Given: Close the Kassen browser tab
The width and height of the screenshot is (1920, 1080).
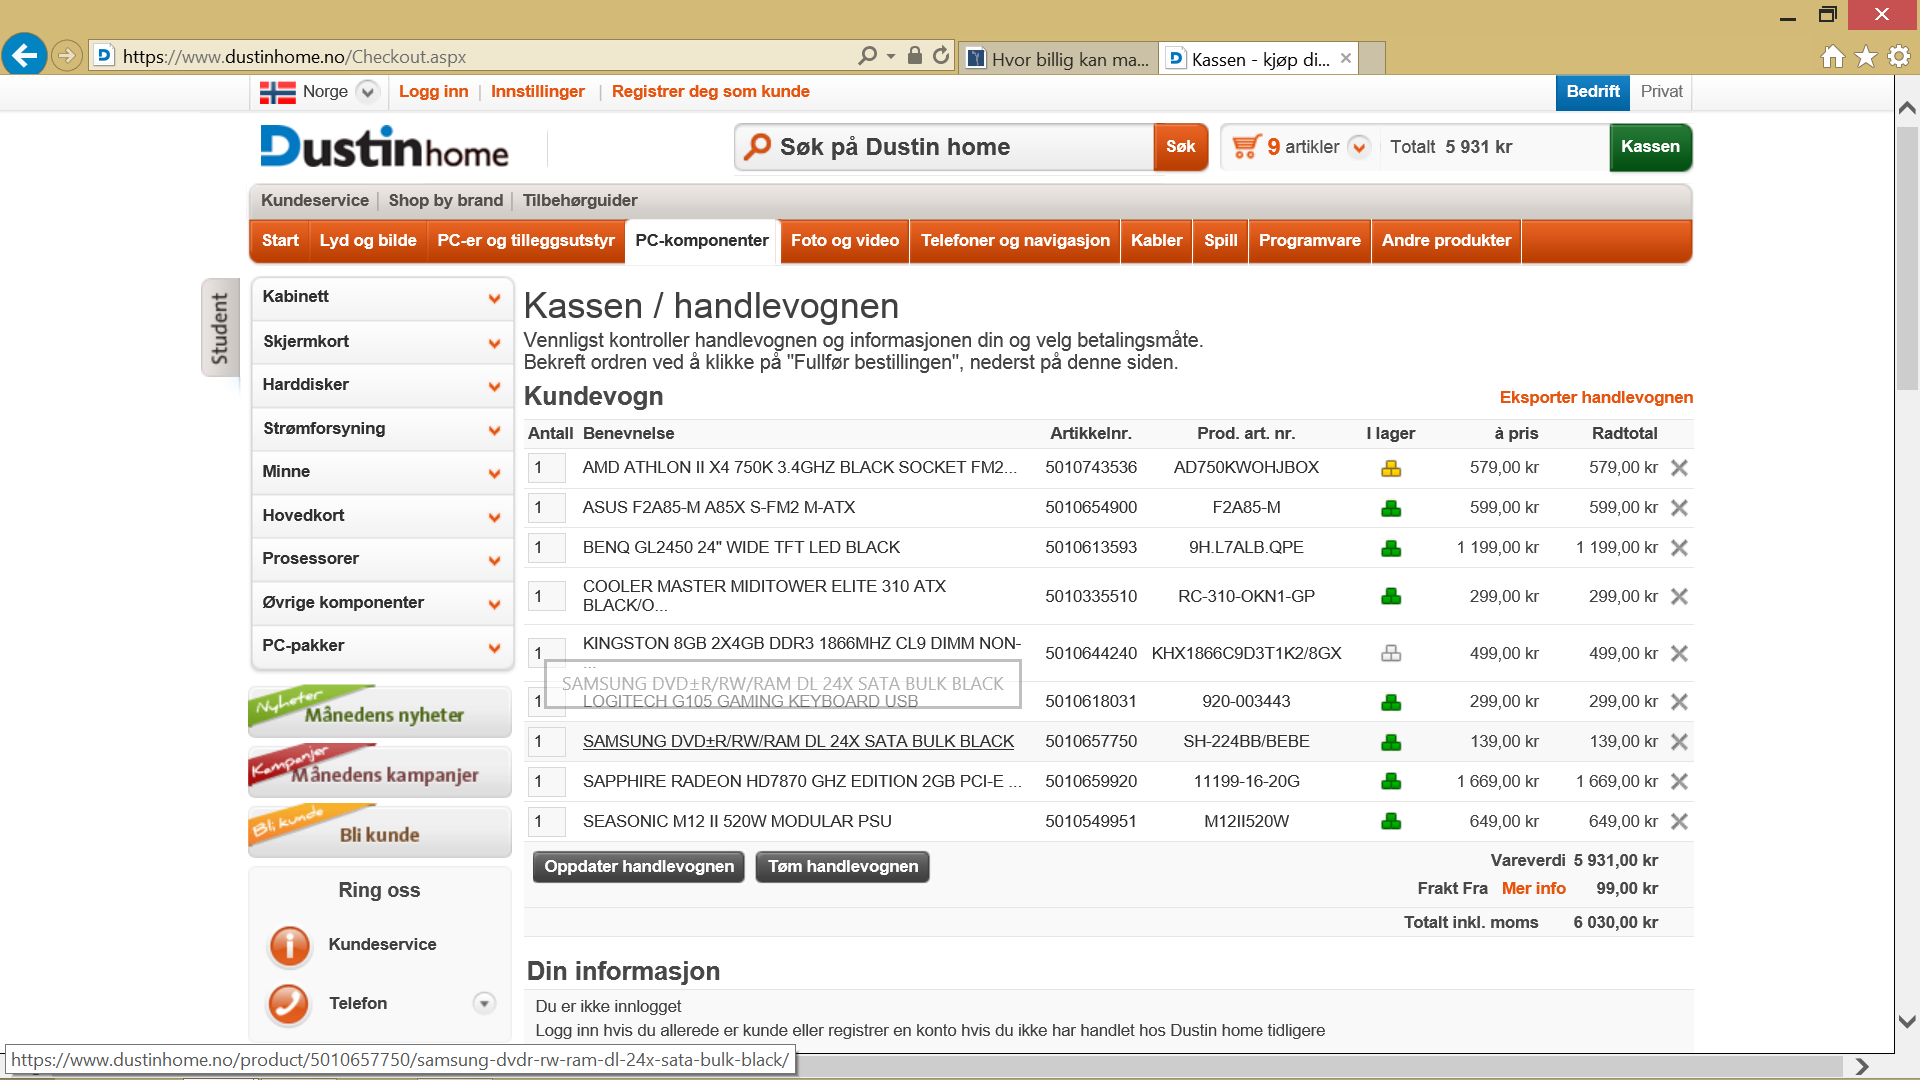Looking at the screenshot, I should point(1346,58).
